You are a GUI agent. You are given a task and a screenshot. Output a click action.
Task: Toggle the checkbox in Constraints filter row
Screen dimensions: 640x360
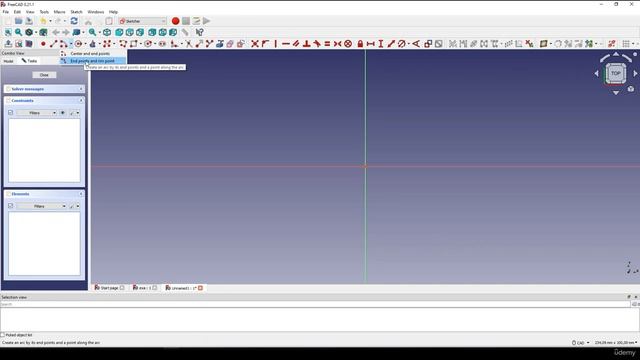(11, 113)
